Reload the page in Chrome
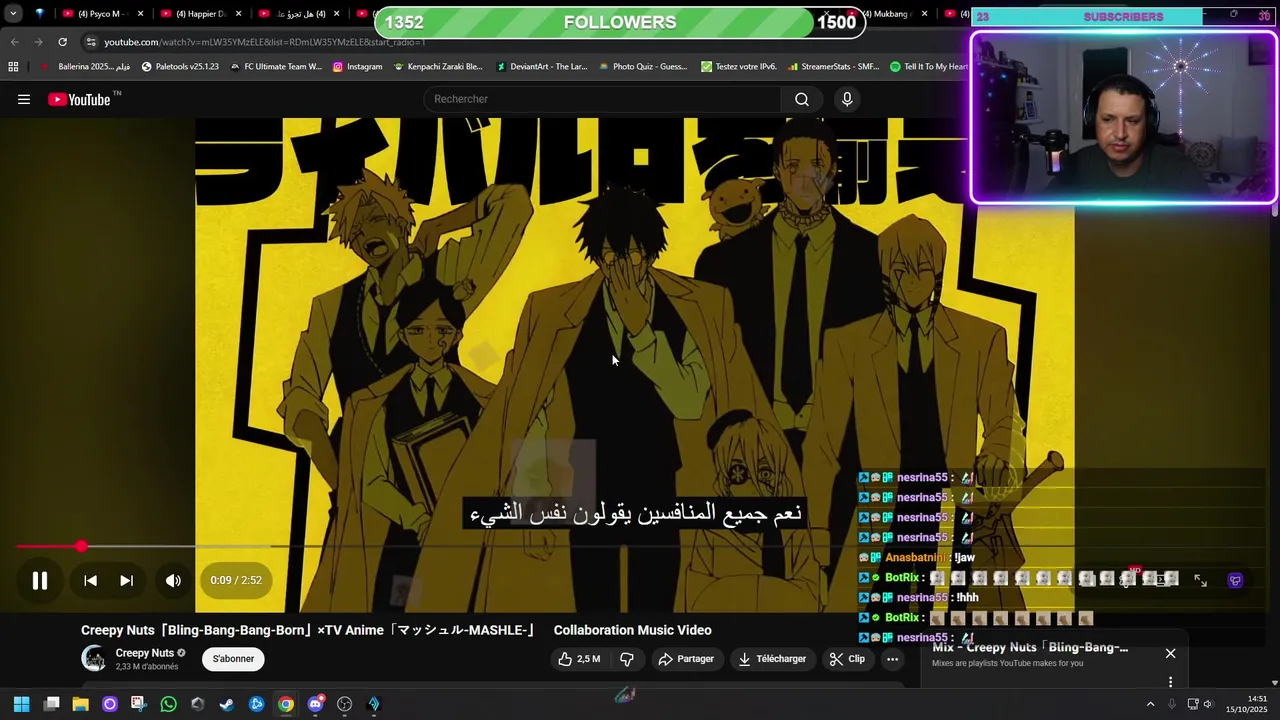This screenshot has height=720, width=1280. point(62,42)
